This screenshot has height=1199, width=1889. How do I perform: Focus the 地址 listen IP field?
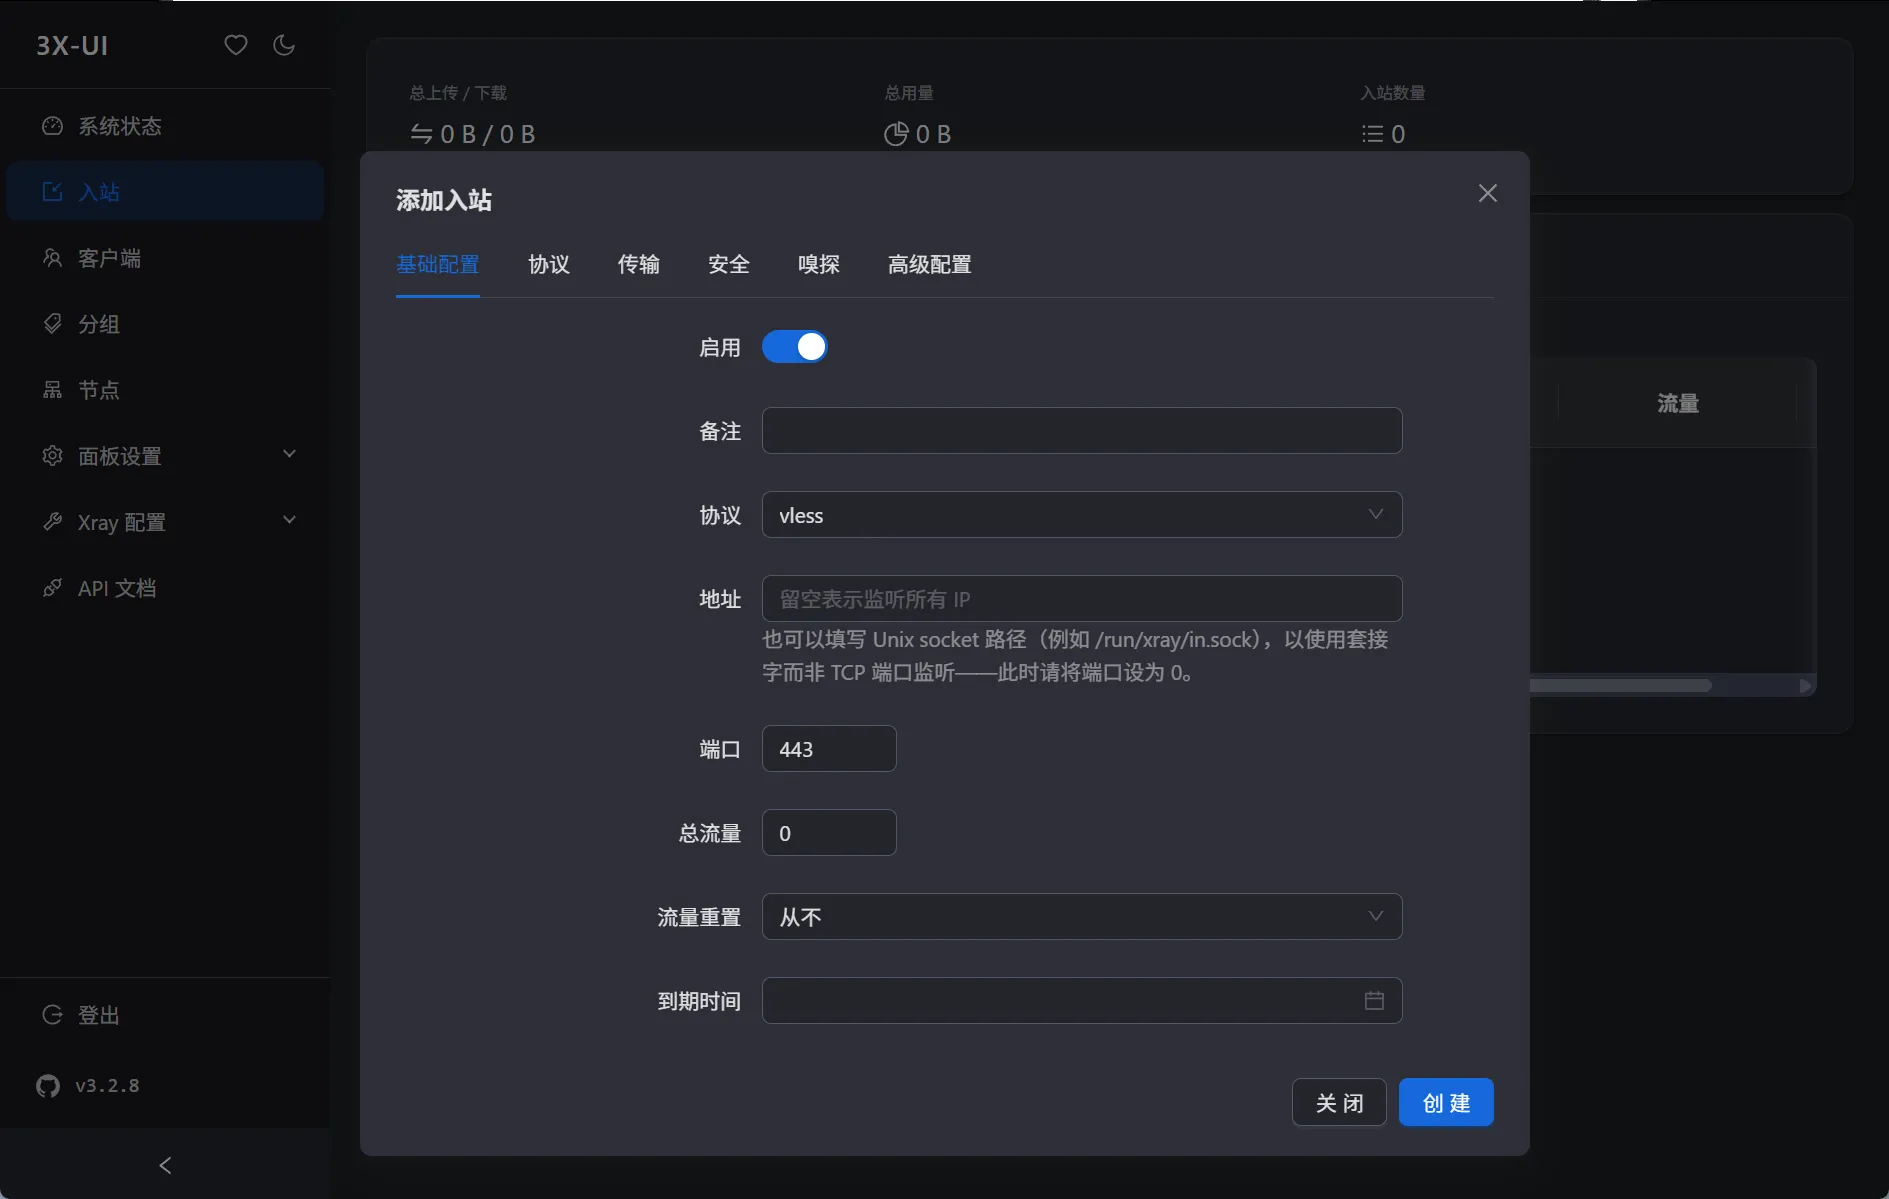pyautogui.click(x=1082, y=599)
